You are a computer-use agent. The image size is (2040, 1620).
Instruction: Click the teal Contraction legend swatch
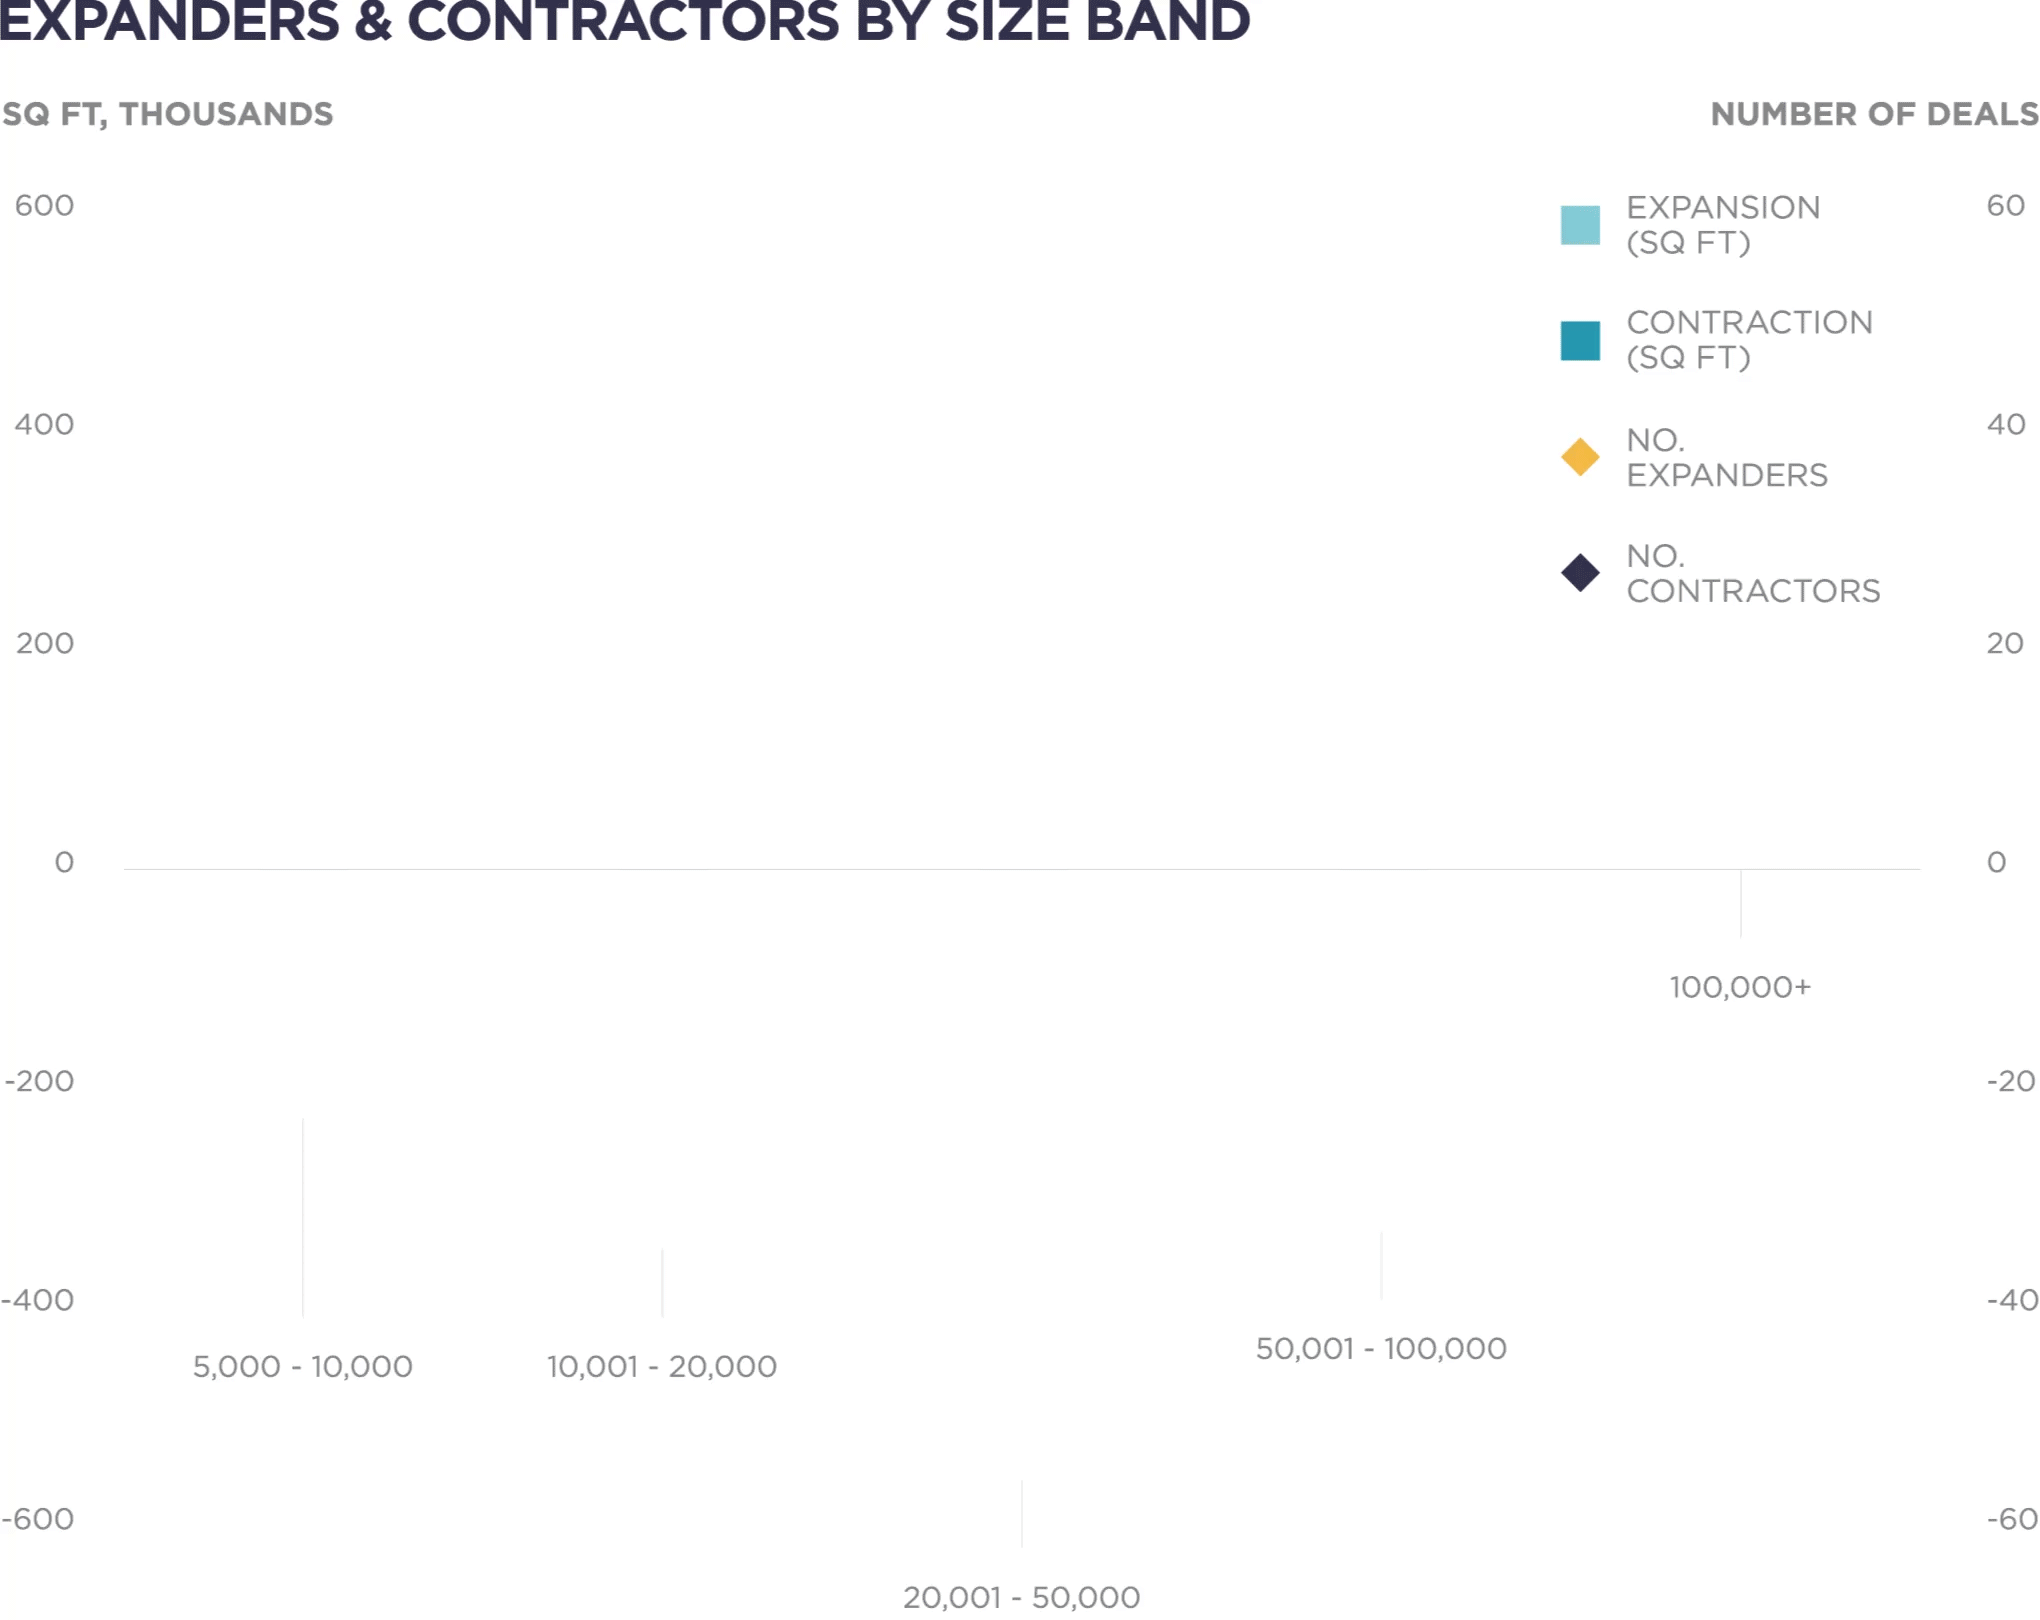point(1580,340)
